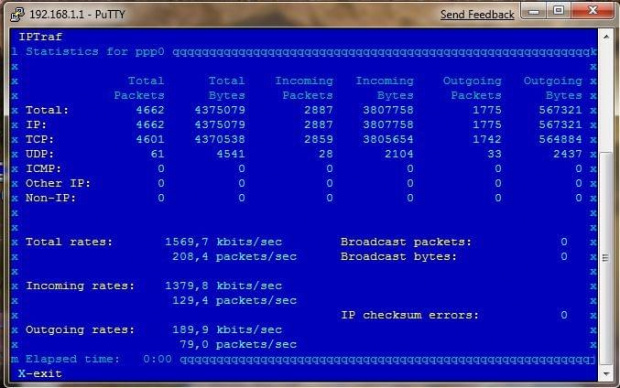620x388 pixels.
Task: Click the scrollbar up arrow
Action: pyautogui.click(x=606, y=37)
